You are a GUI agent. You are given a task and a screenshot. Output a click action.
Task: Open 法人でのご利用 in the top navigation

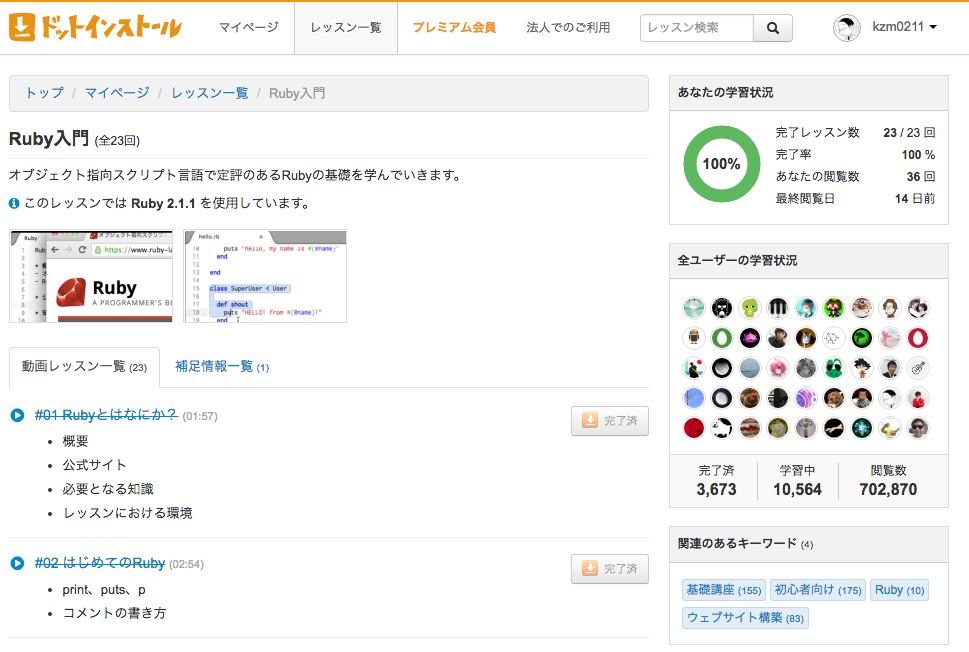pos(568,27)
